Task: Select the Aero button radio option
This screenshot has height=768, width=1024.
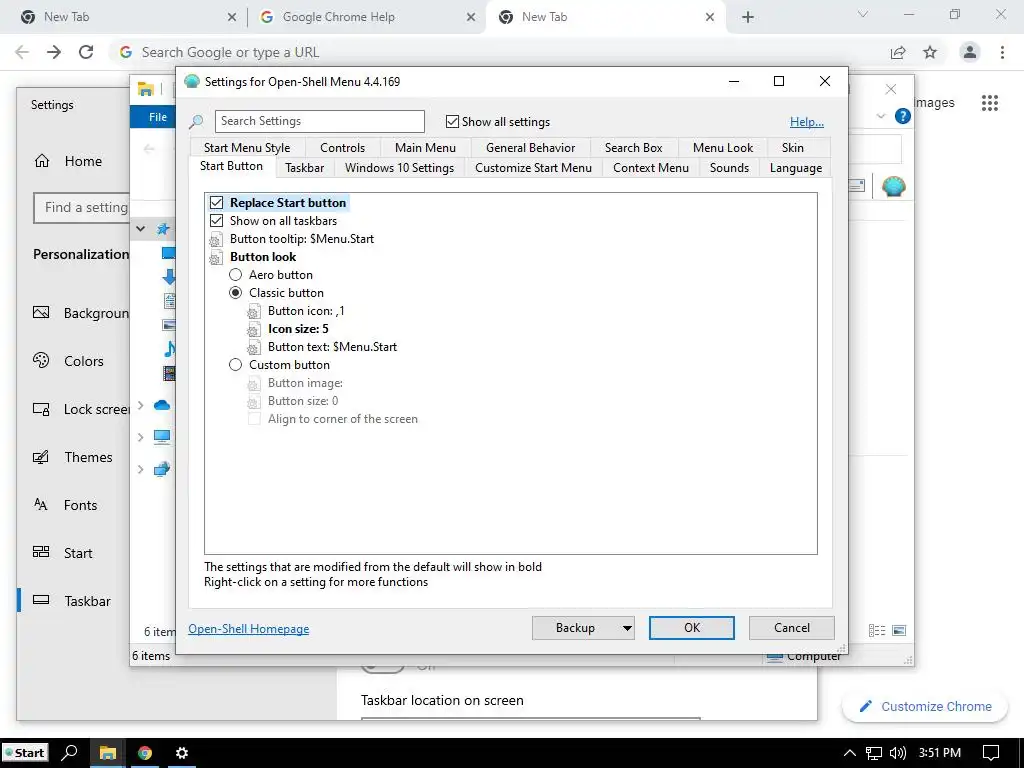Action: coord(235,275)
